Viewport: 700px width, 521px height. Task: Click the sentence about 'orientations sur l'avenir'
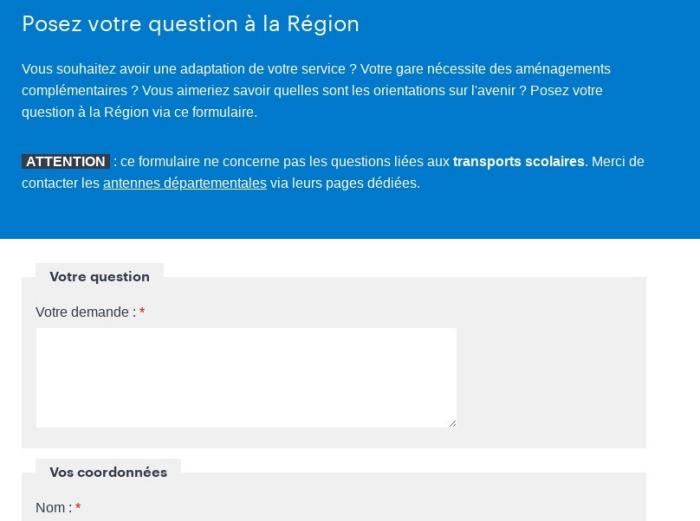[334, 90]
